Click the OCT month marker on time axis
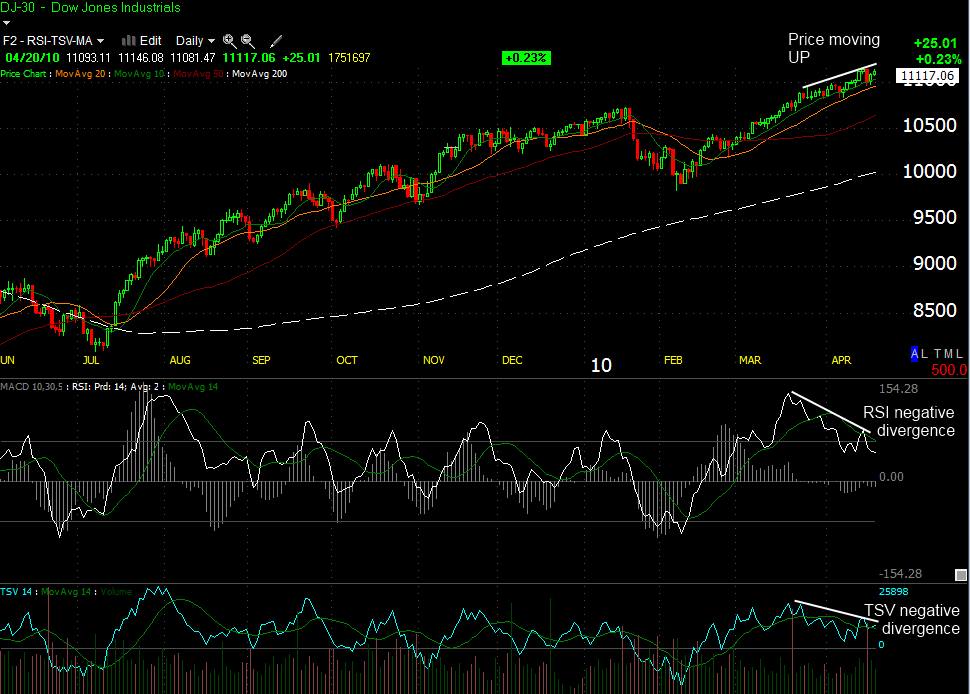The height and width of the screenshot is (694, 970). pos(347,361)
